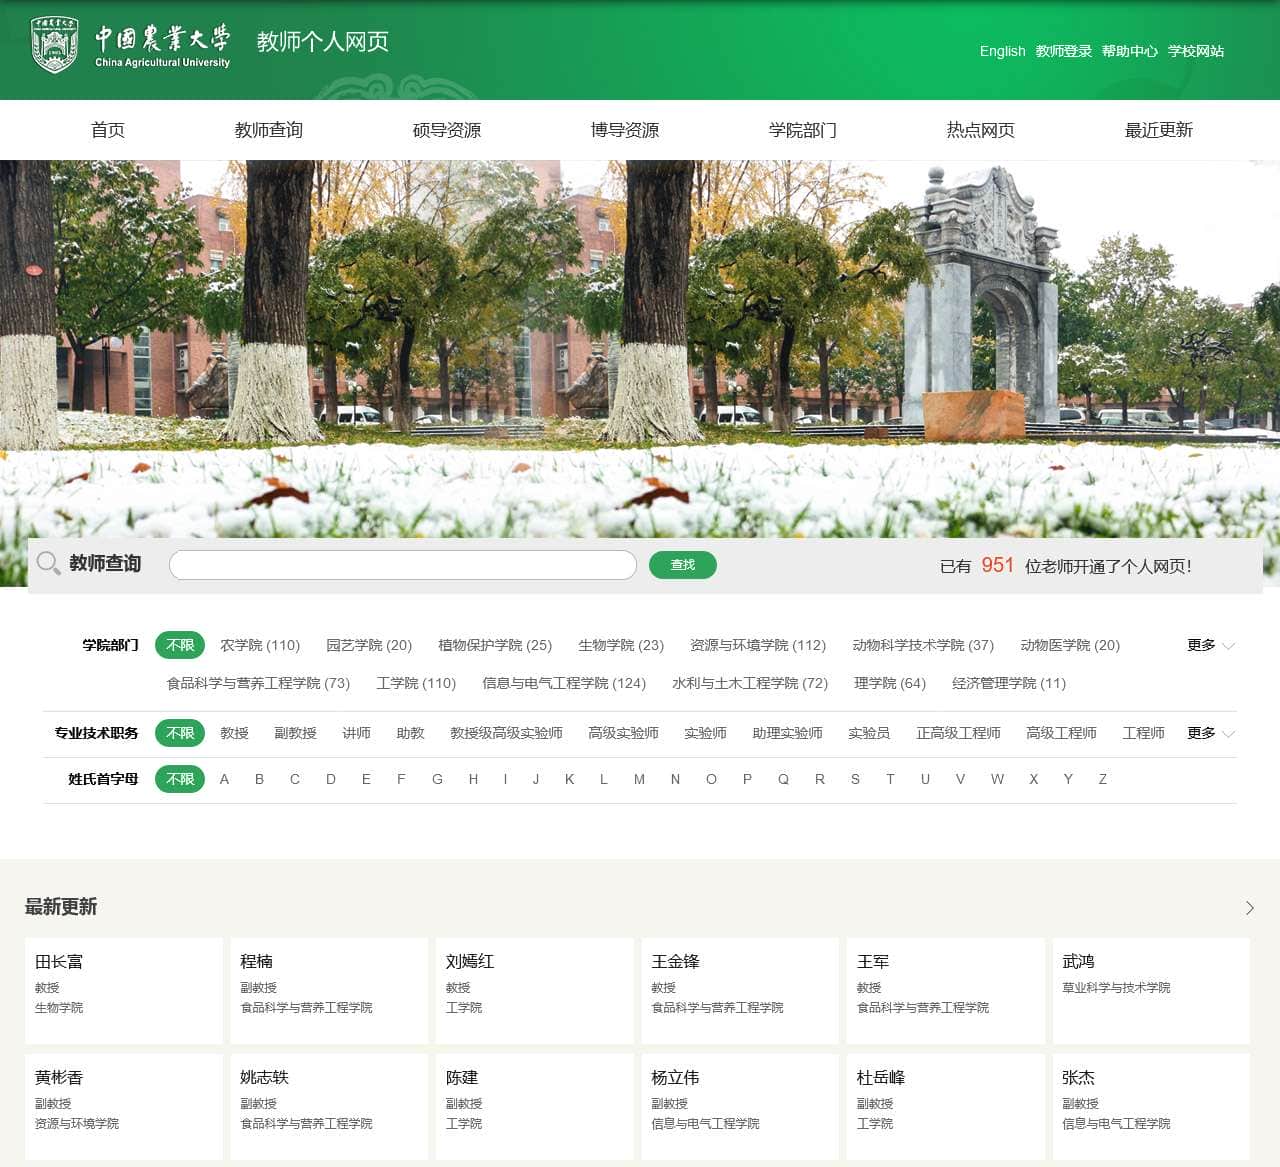Screen dimensions: 1280x1167
Task: Switch to 博导资源 navigation tab
Action: tap(627, 130)
